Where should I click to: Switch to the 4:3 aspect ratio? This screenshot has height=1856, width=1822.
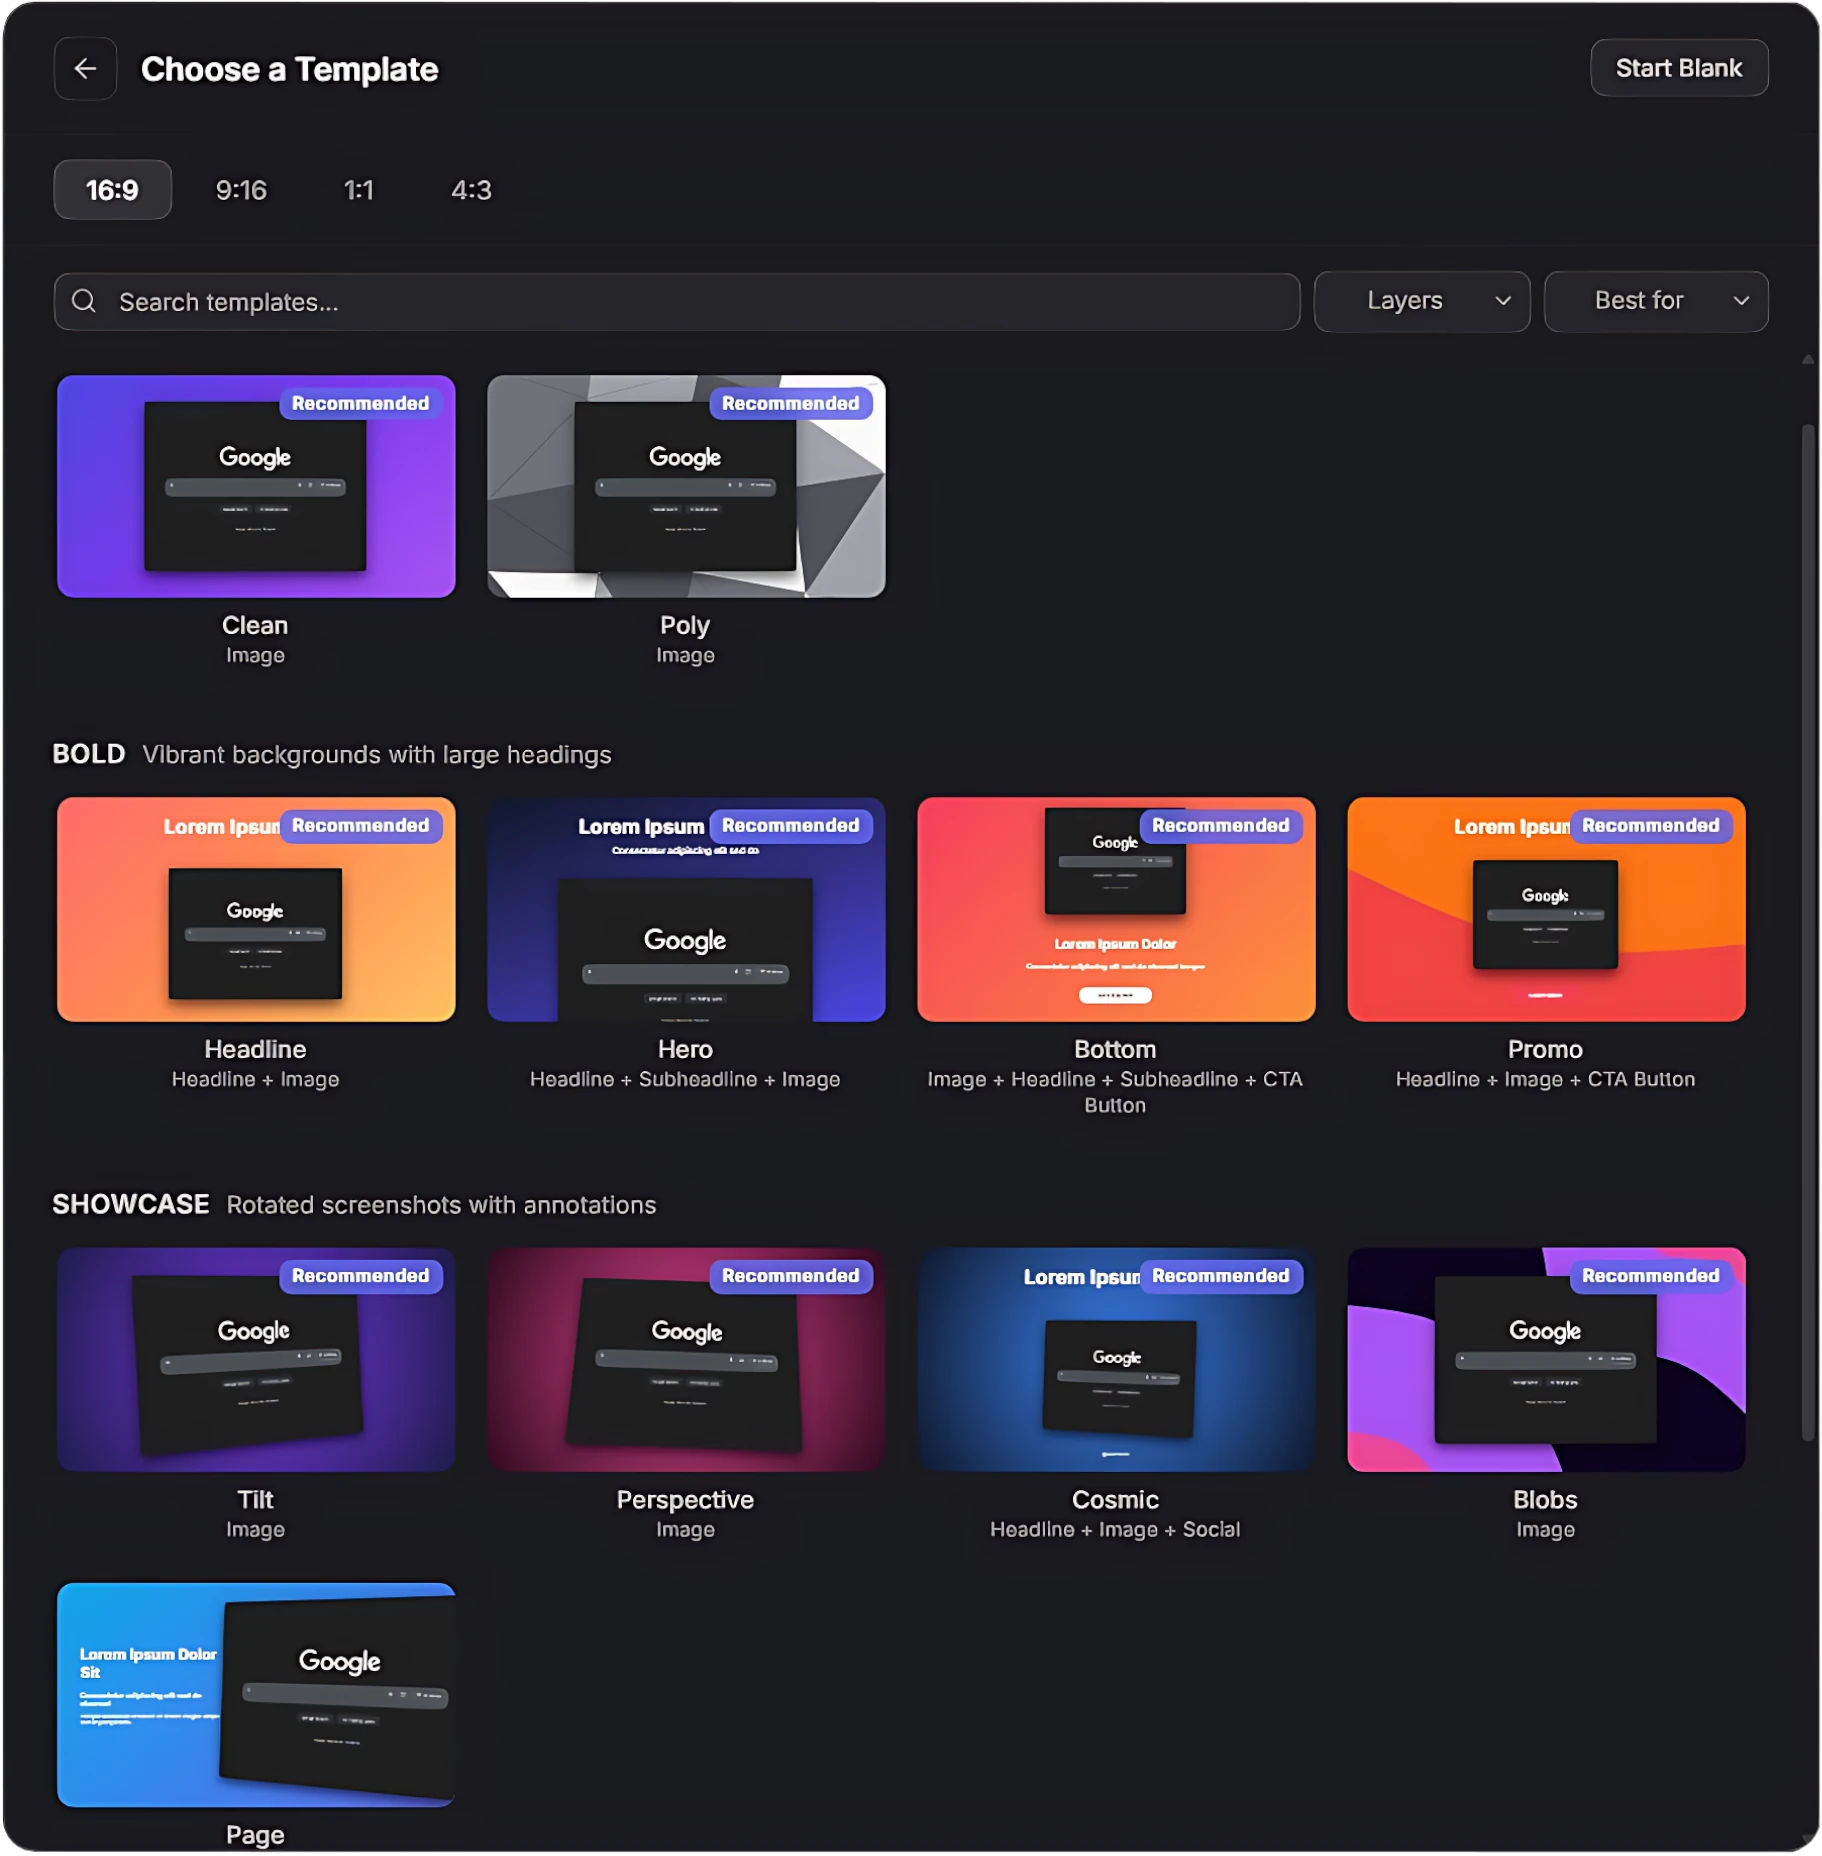471,189
